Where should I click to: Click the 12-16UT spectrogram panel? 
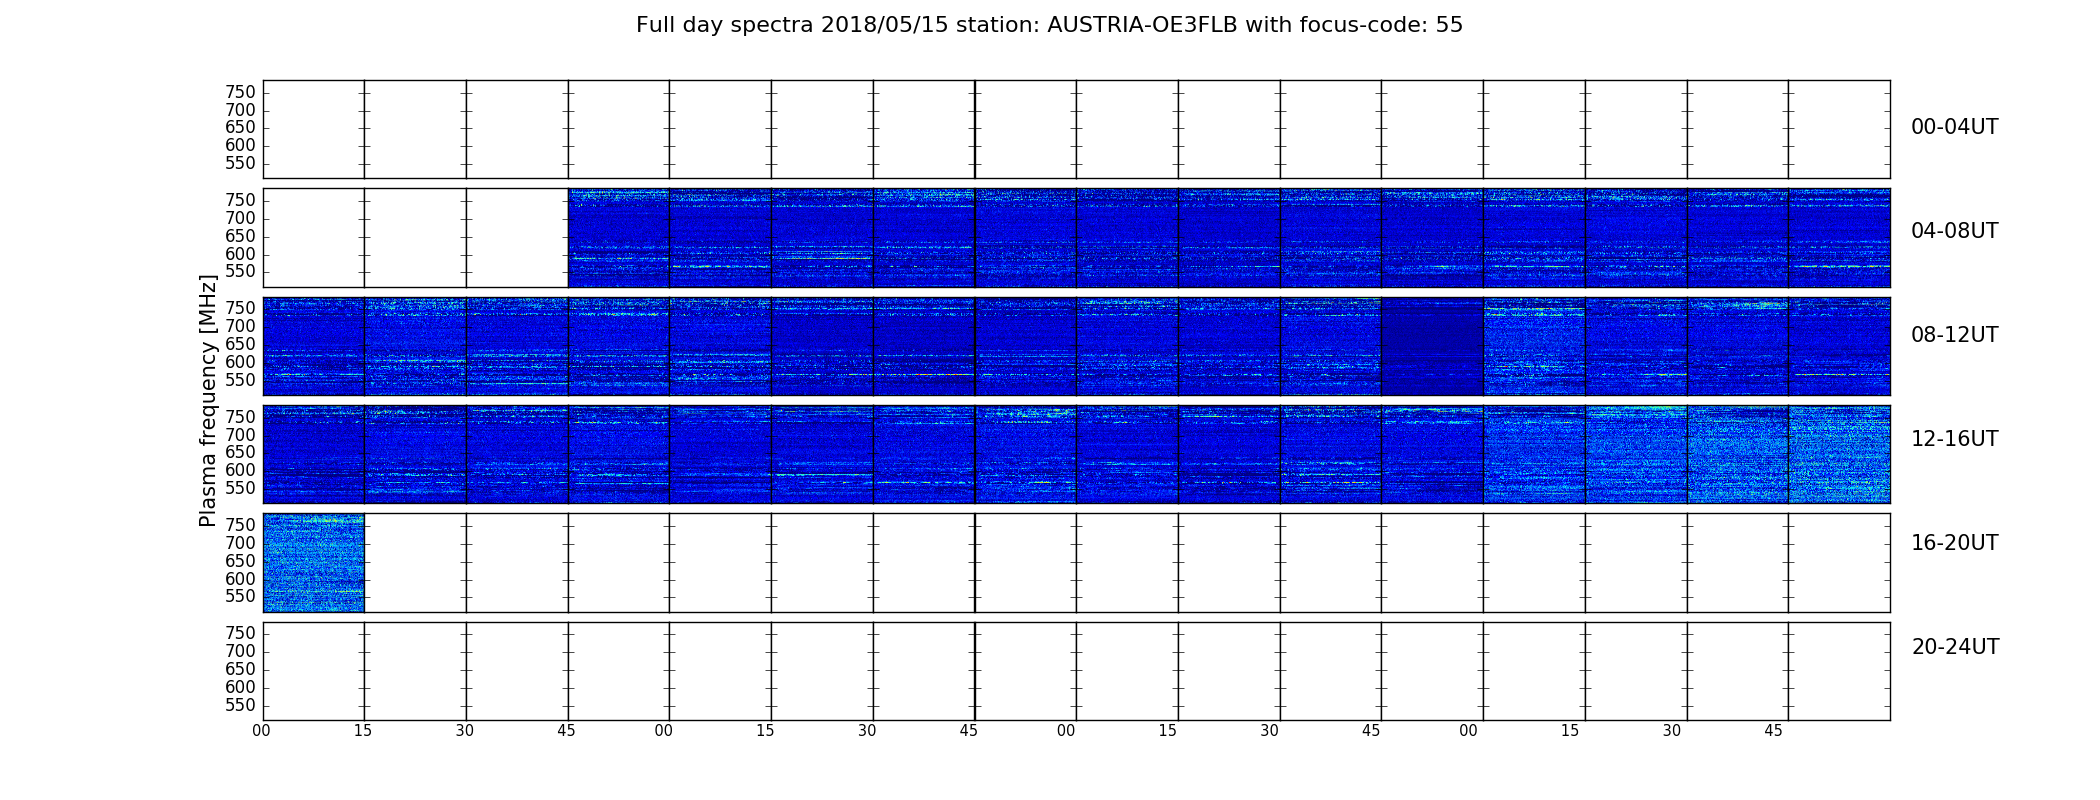[1076, 454]
